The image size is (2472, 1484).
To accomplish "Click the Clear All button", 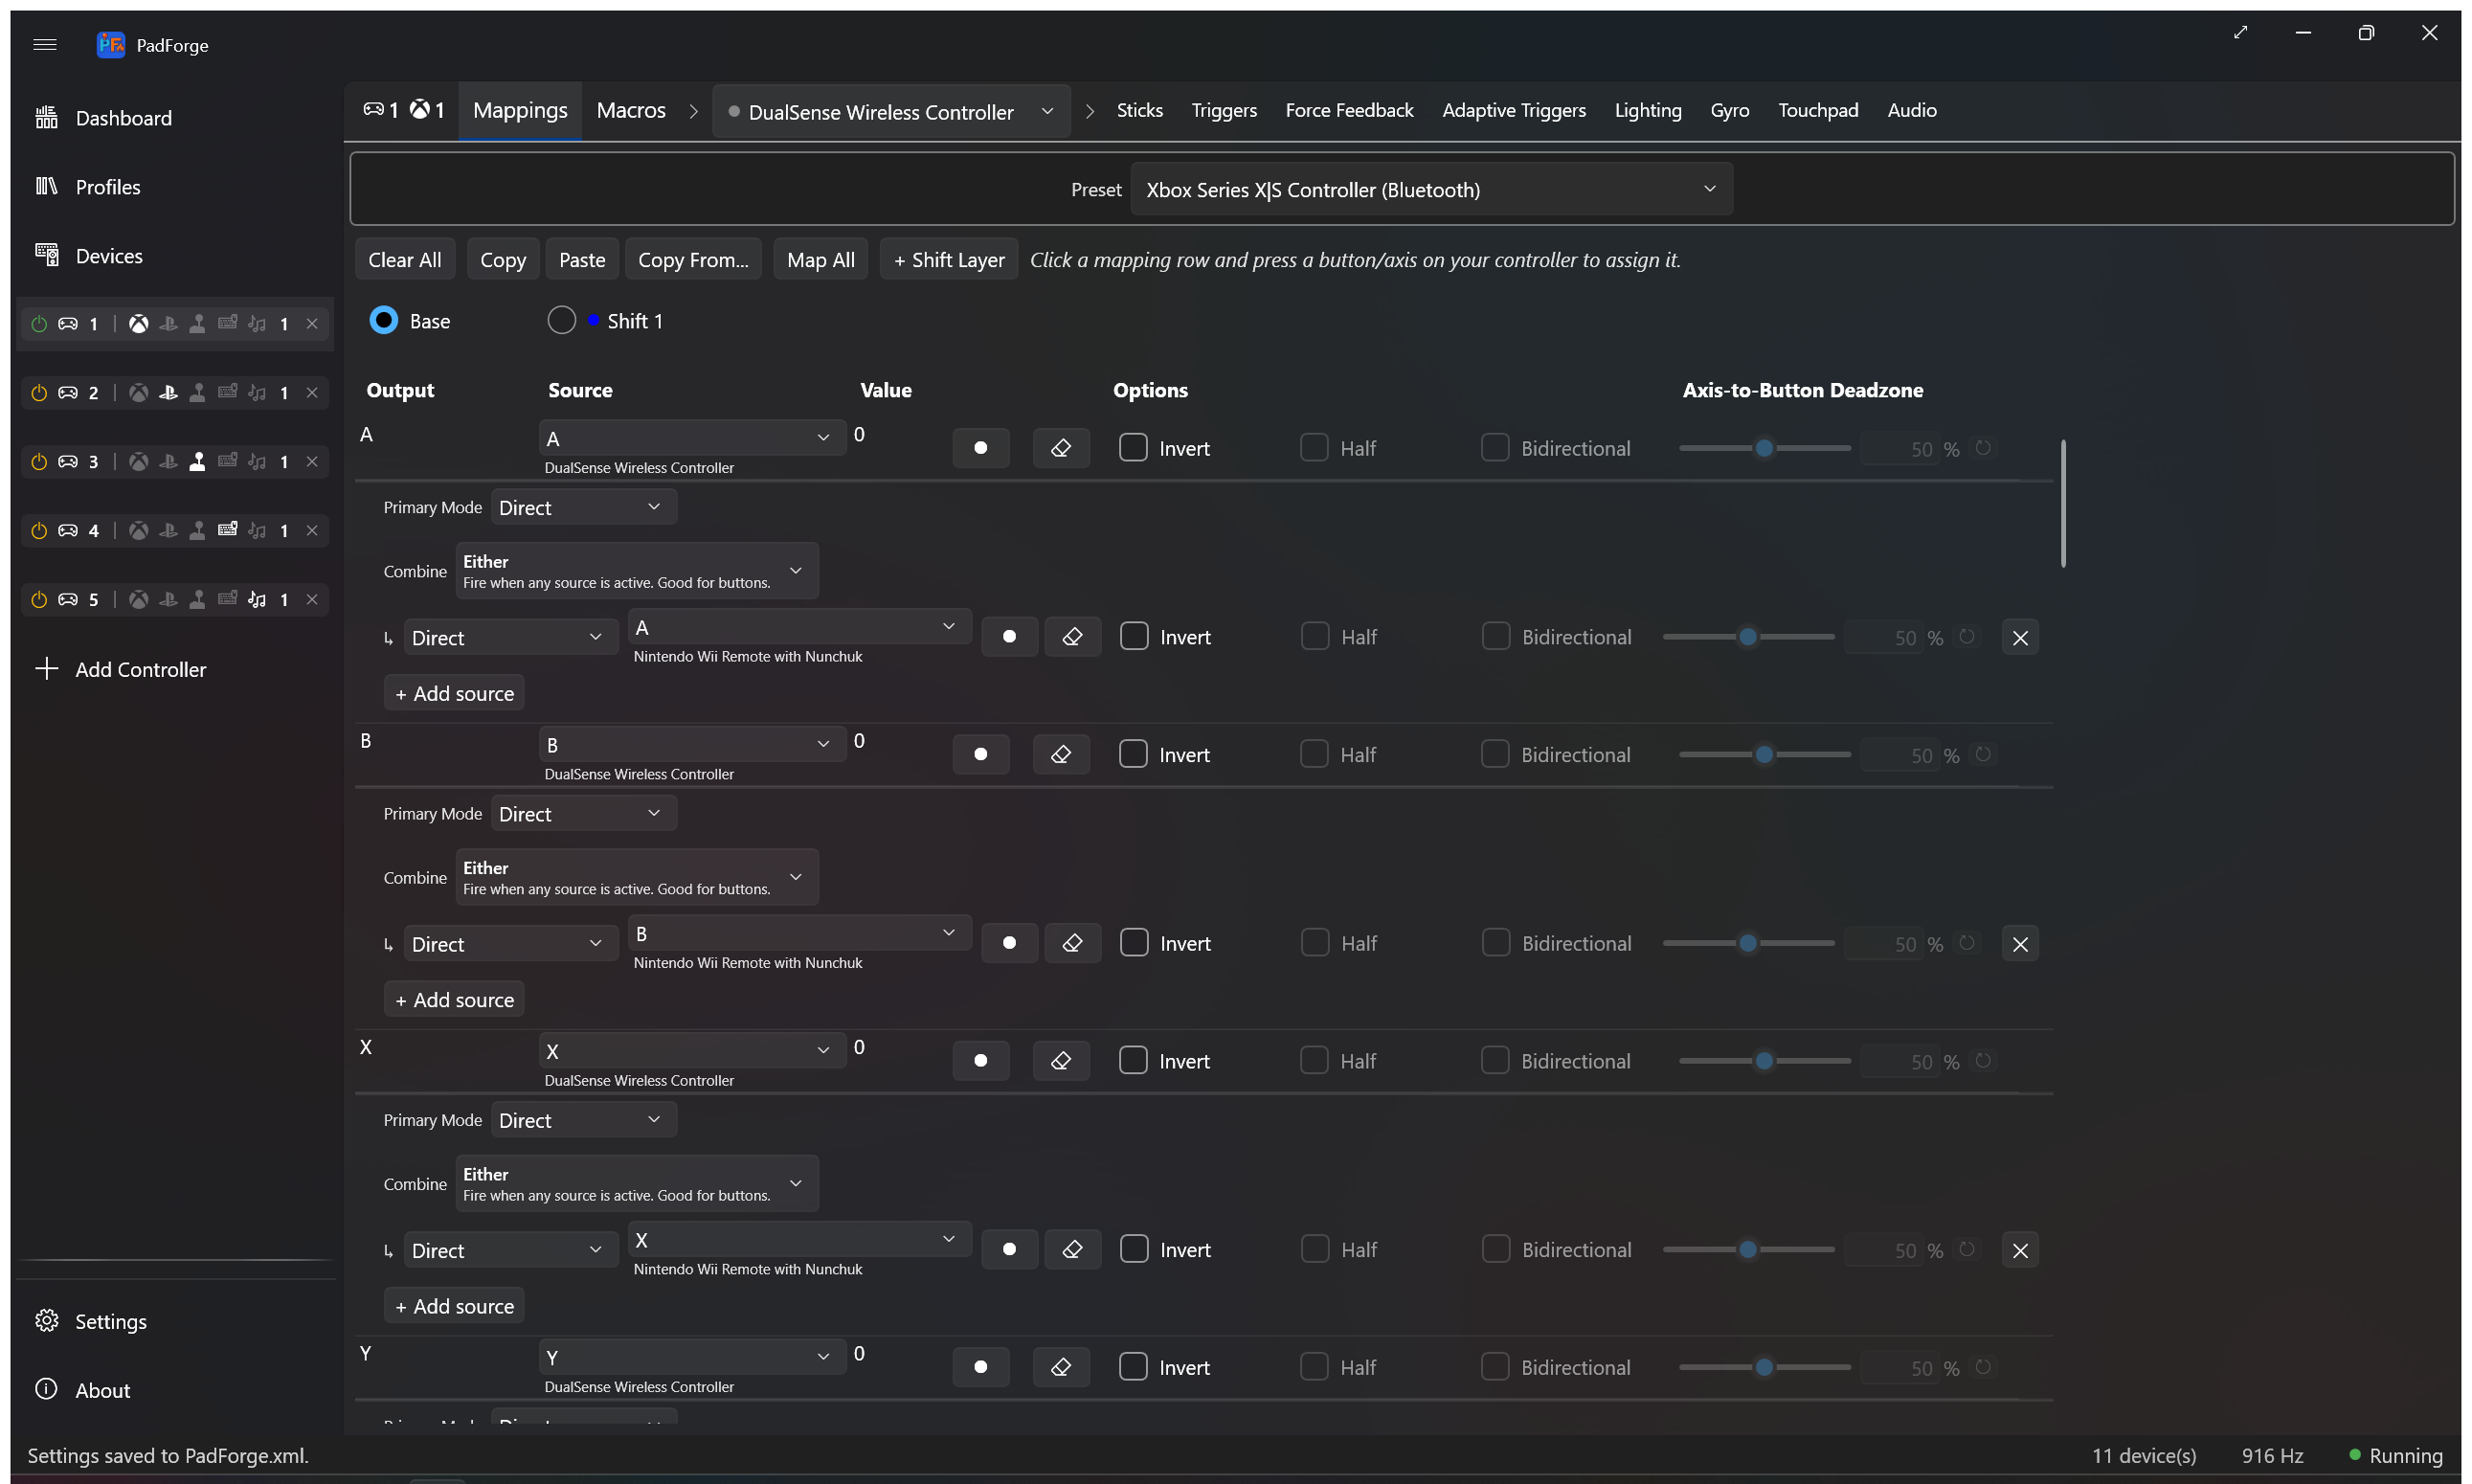I will 404,260.
